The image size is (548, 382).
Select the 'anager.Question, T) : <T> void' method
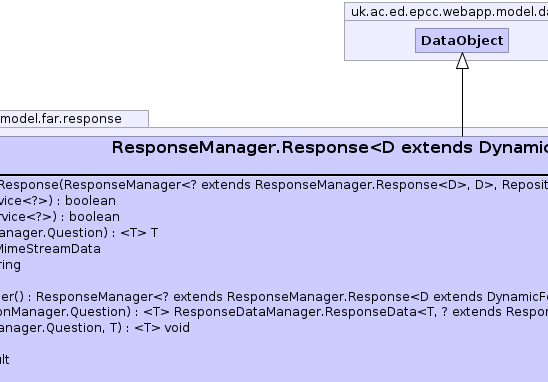(95, 328)
